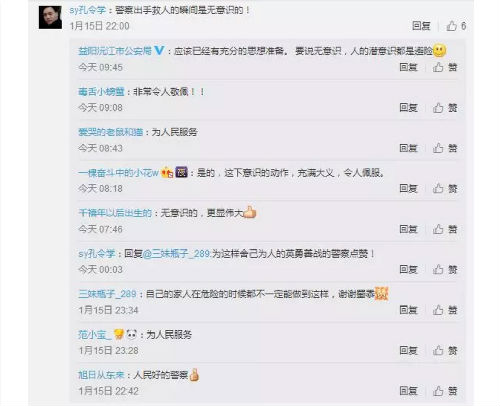This screenshot has width=500, height=406.
Task: Like the 23:28 comment by 范小宝_
Action: pos(438,350)
